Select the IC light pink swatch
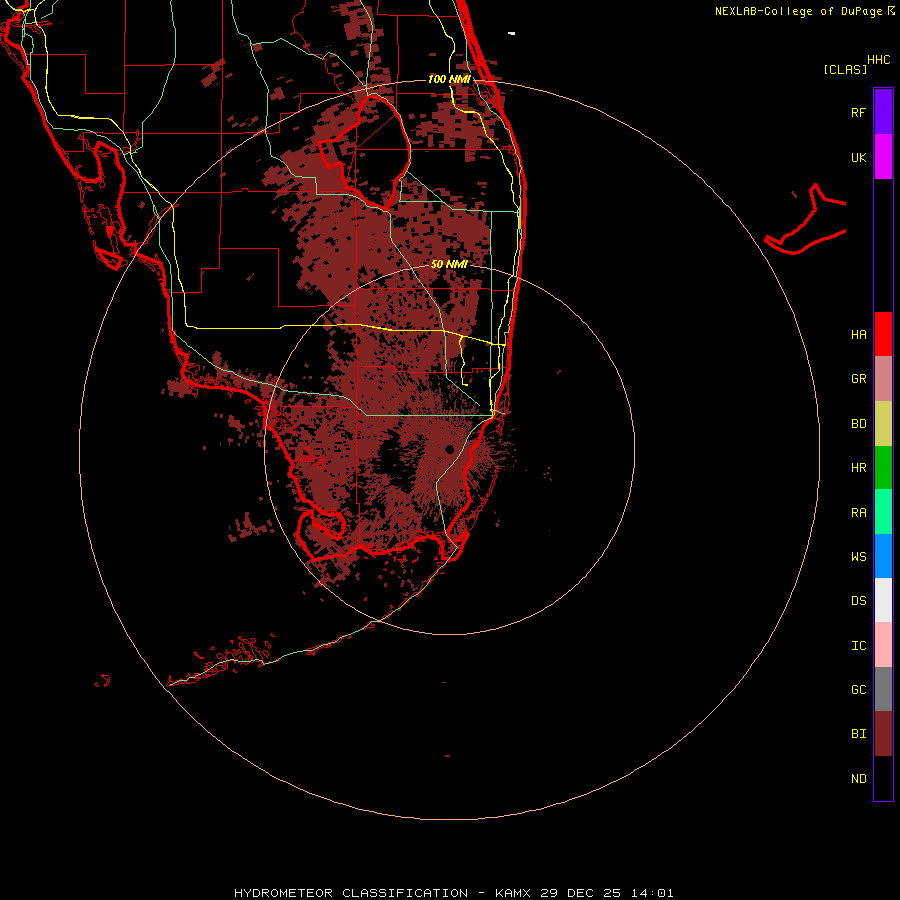 [x=883, y=645]
